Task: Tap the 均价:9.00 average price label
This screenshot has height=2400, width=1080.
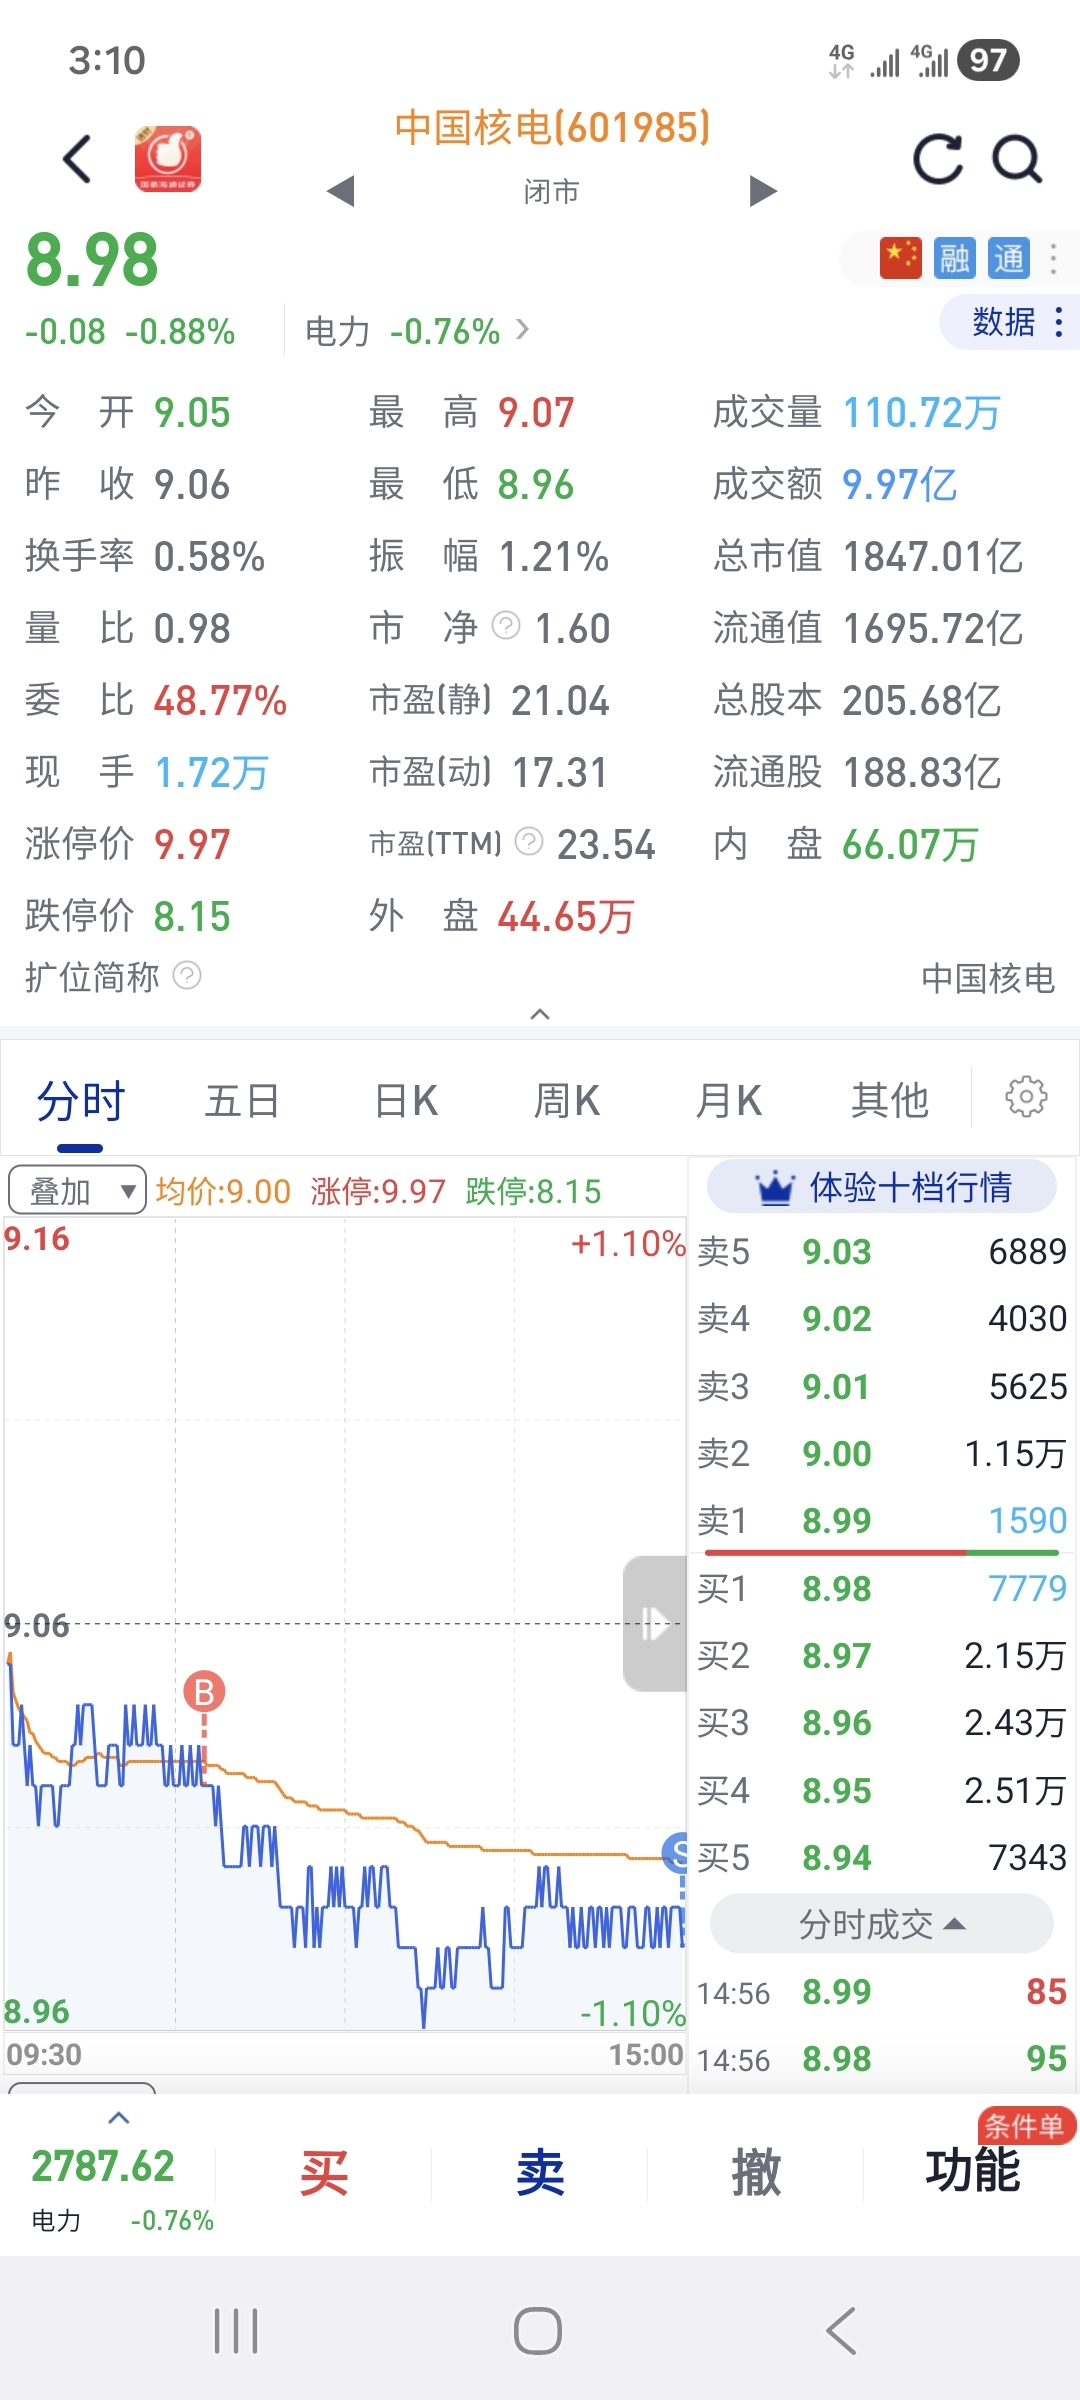Action: (223, 1191)
